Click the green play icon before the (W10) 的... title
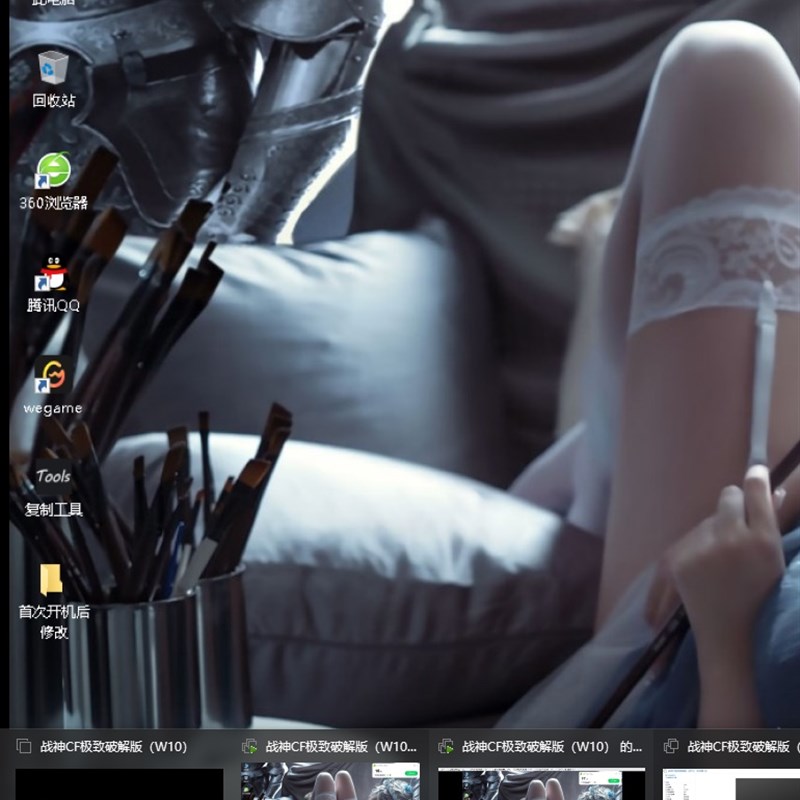Viewport: 800px width, 800px height. pos(446,746)
